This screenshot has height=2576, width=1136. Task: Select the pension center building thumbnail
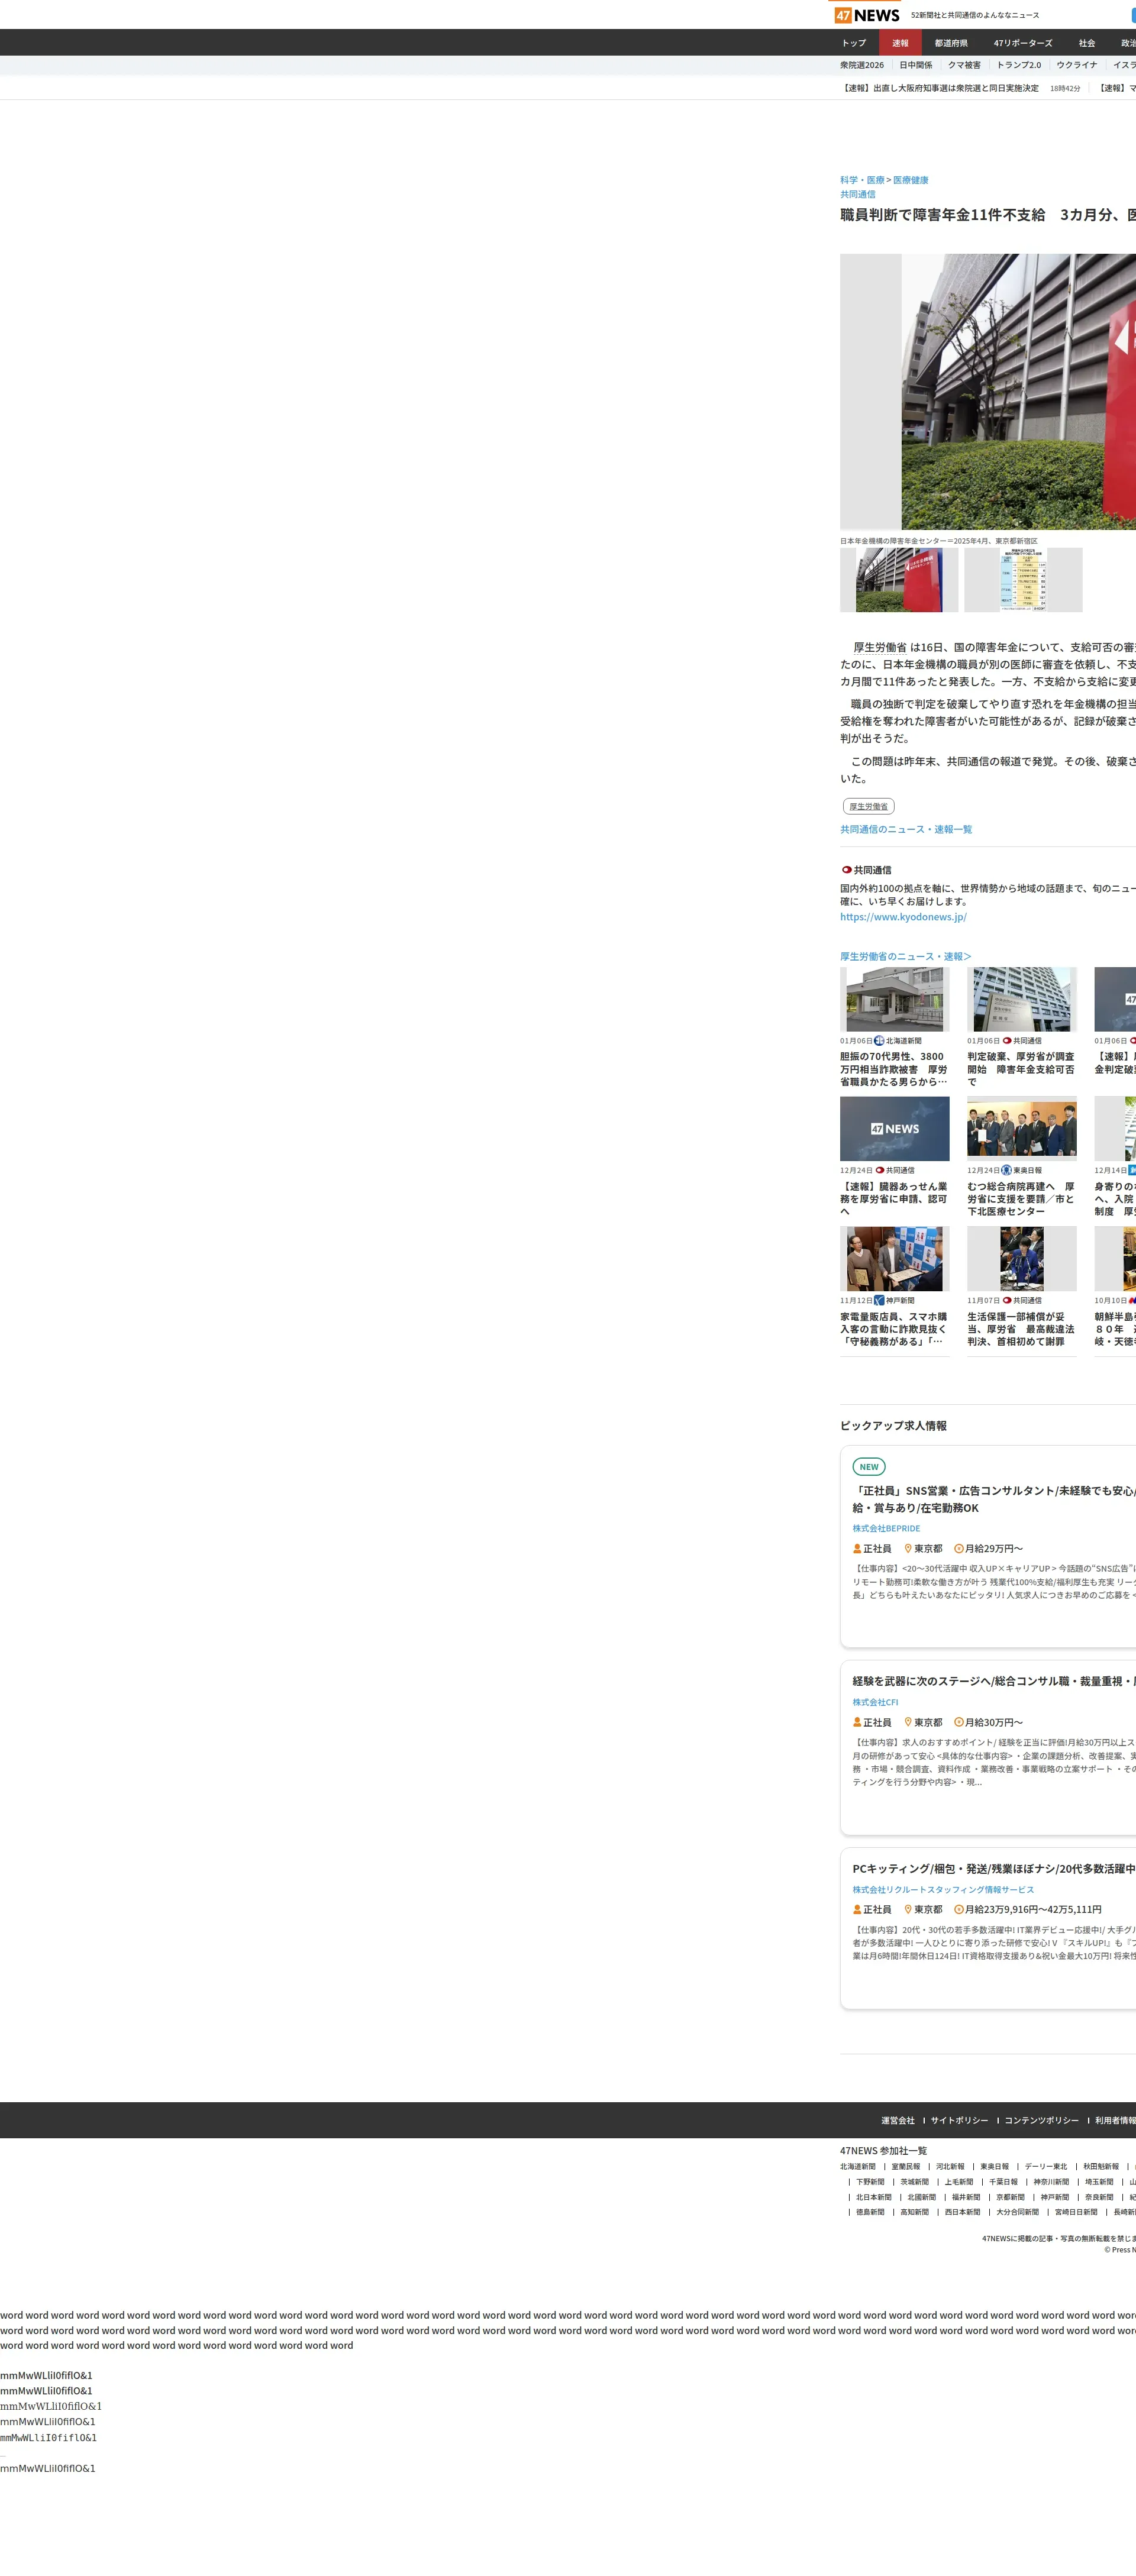click(898, 580)
